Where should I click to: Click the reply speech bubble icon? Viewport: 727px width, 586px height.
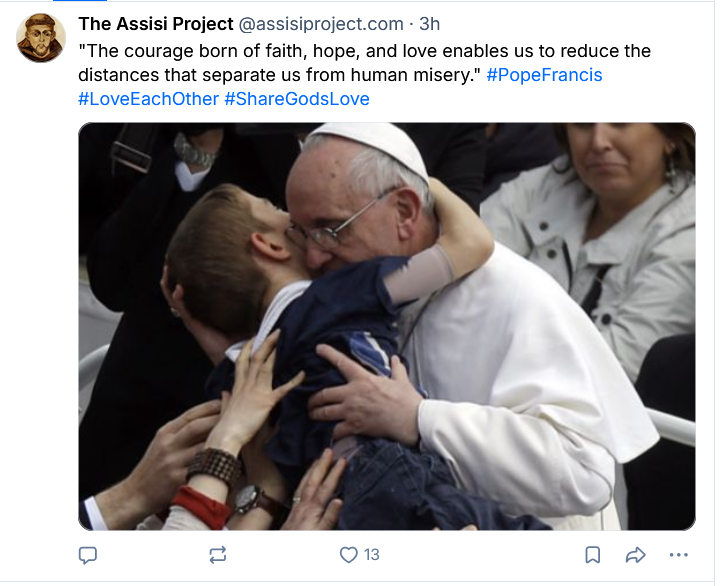click(88, 554)
